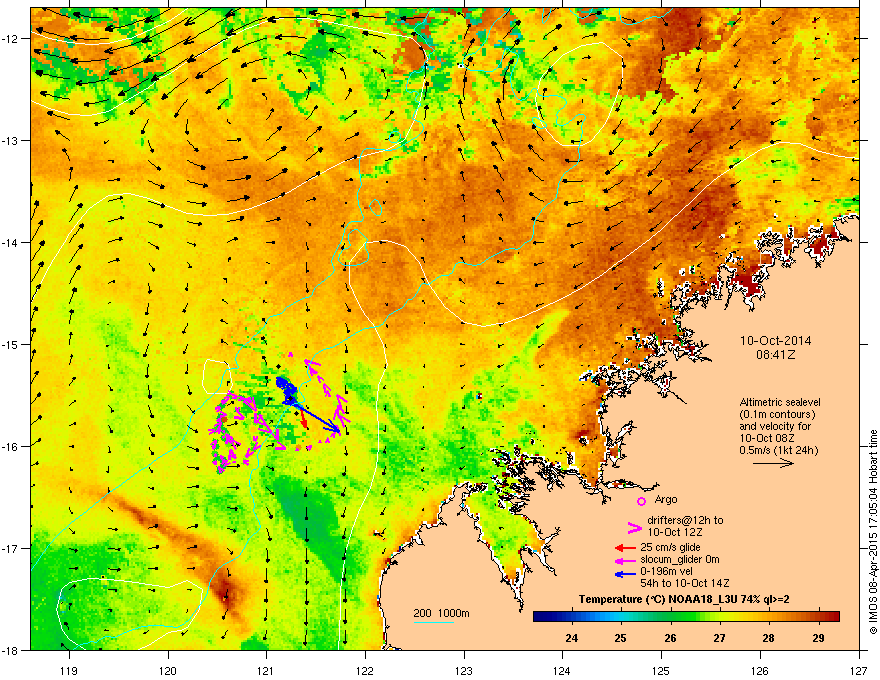Screen dimensions: 880x680
Task: Click the black 0.5m/s velocity scale arrow
Action: coord(773,463)
